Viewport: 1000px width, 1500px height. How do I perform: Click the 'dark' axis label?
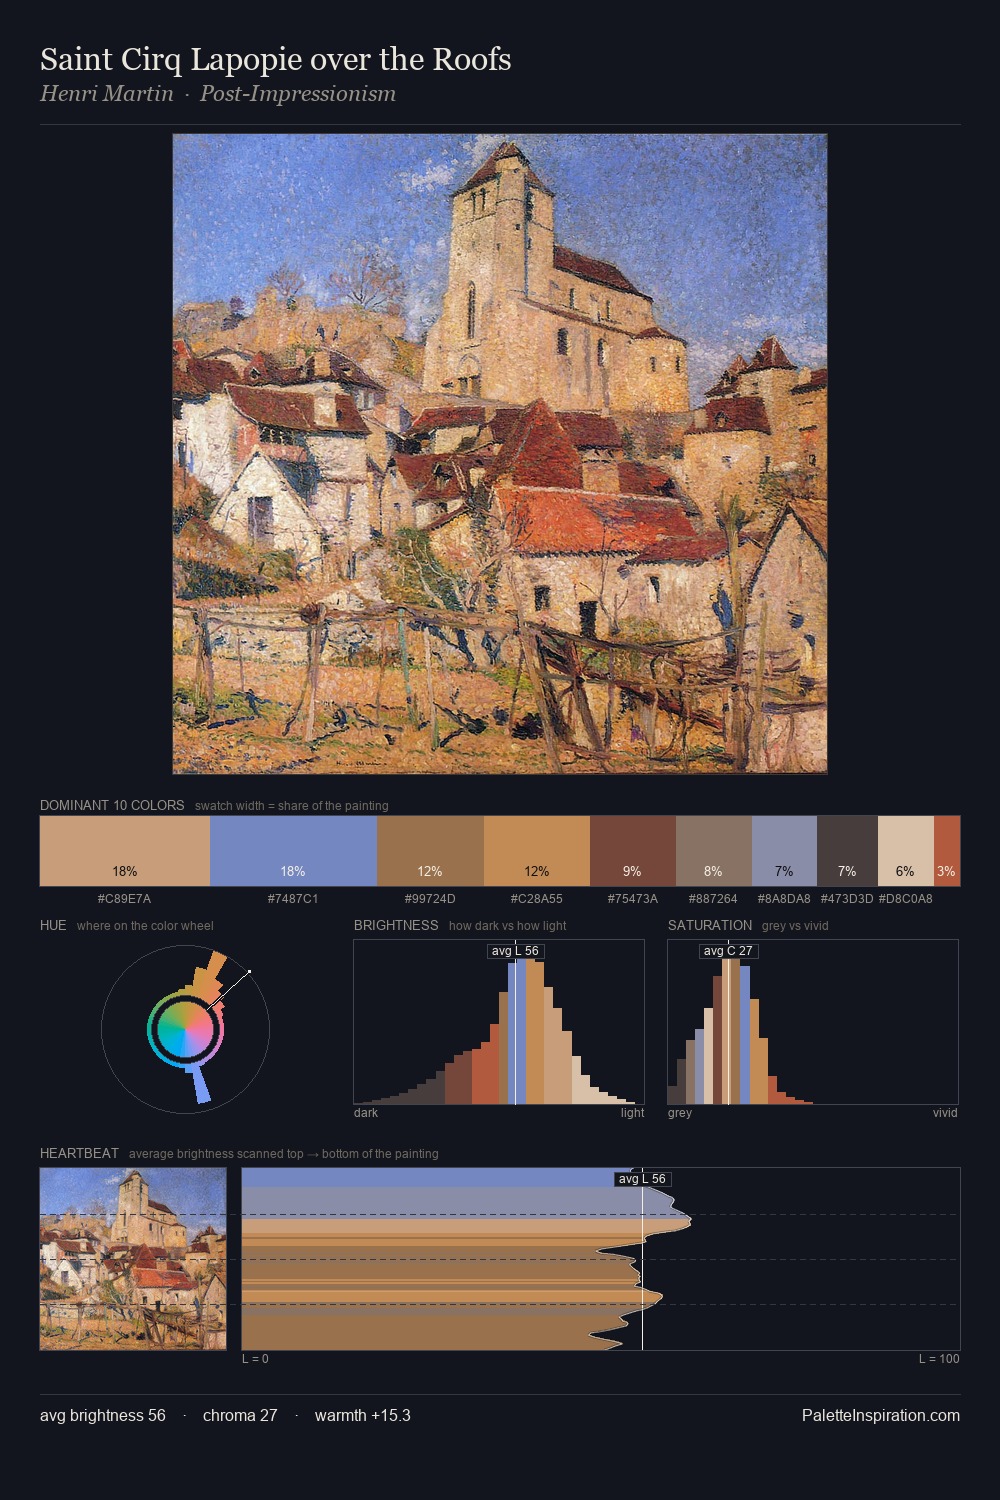coord(366,1113)
